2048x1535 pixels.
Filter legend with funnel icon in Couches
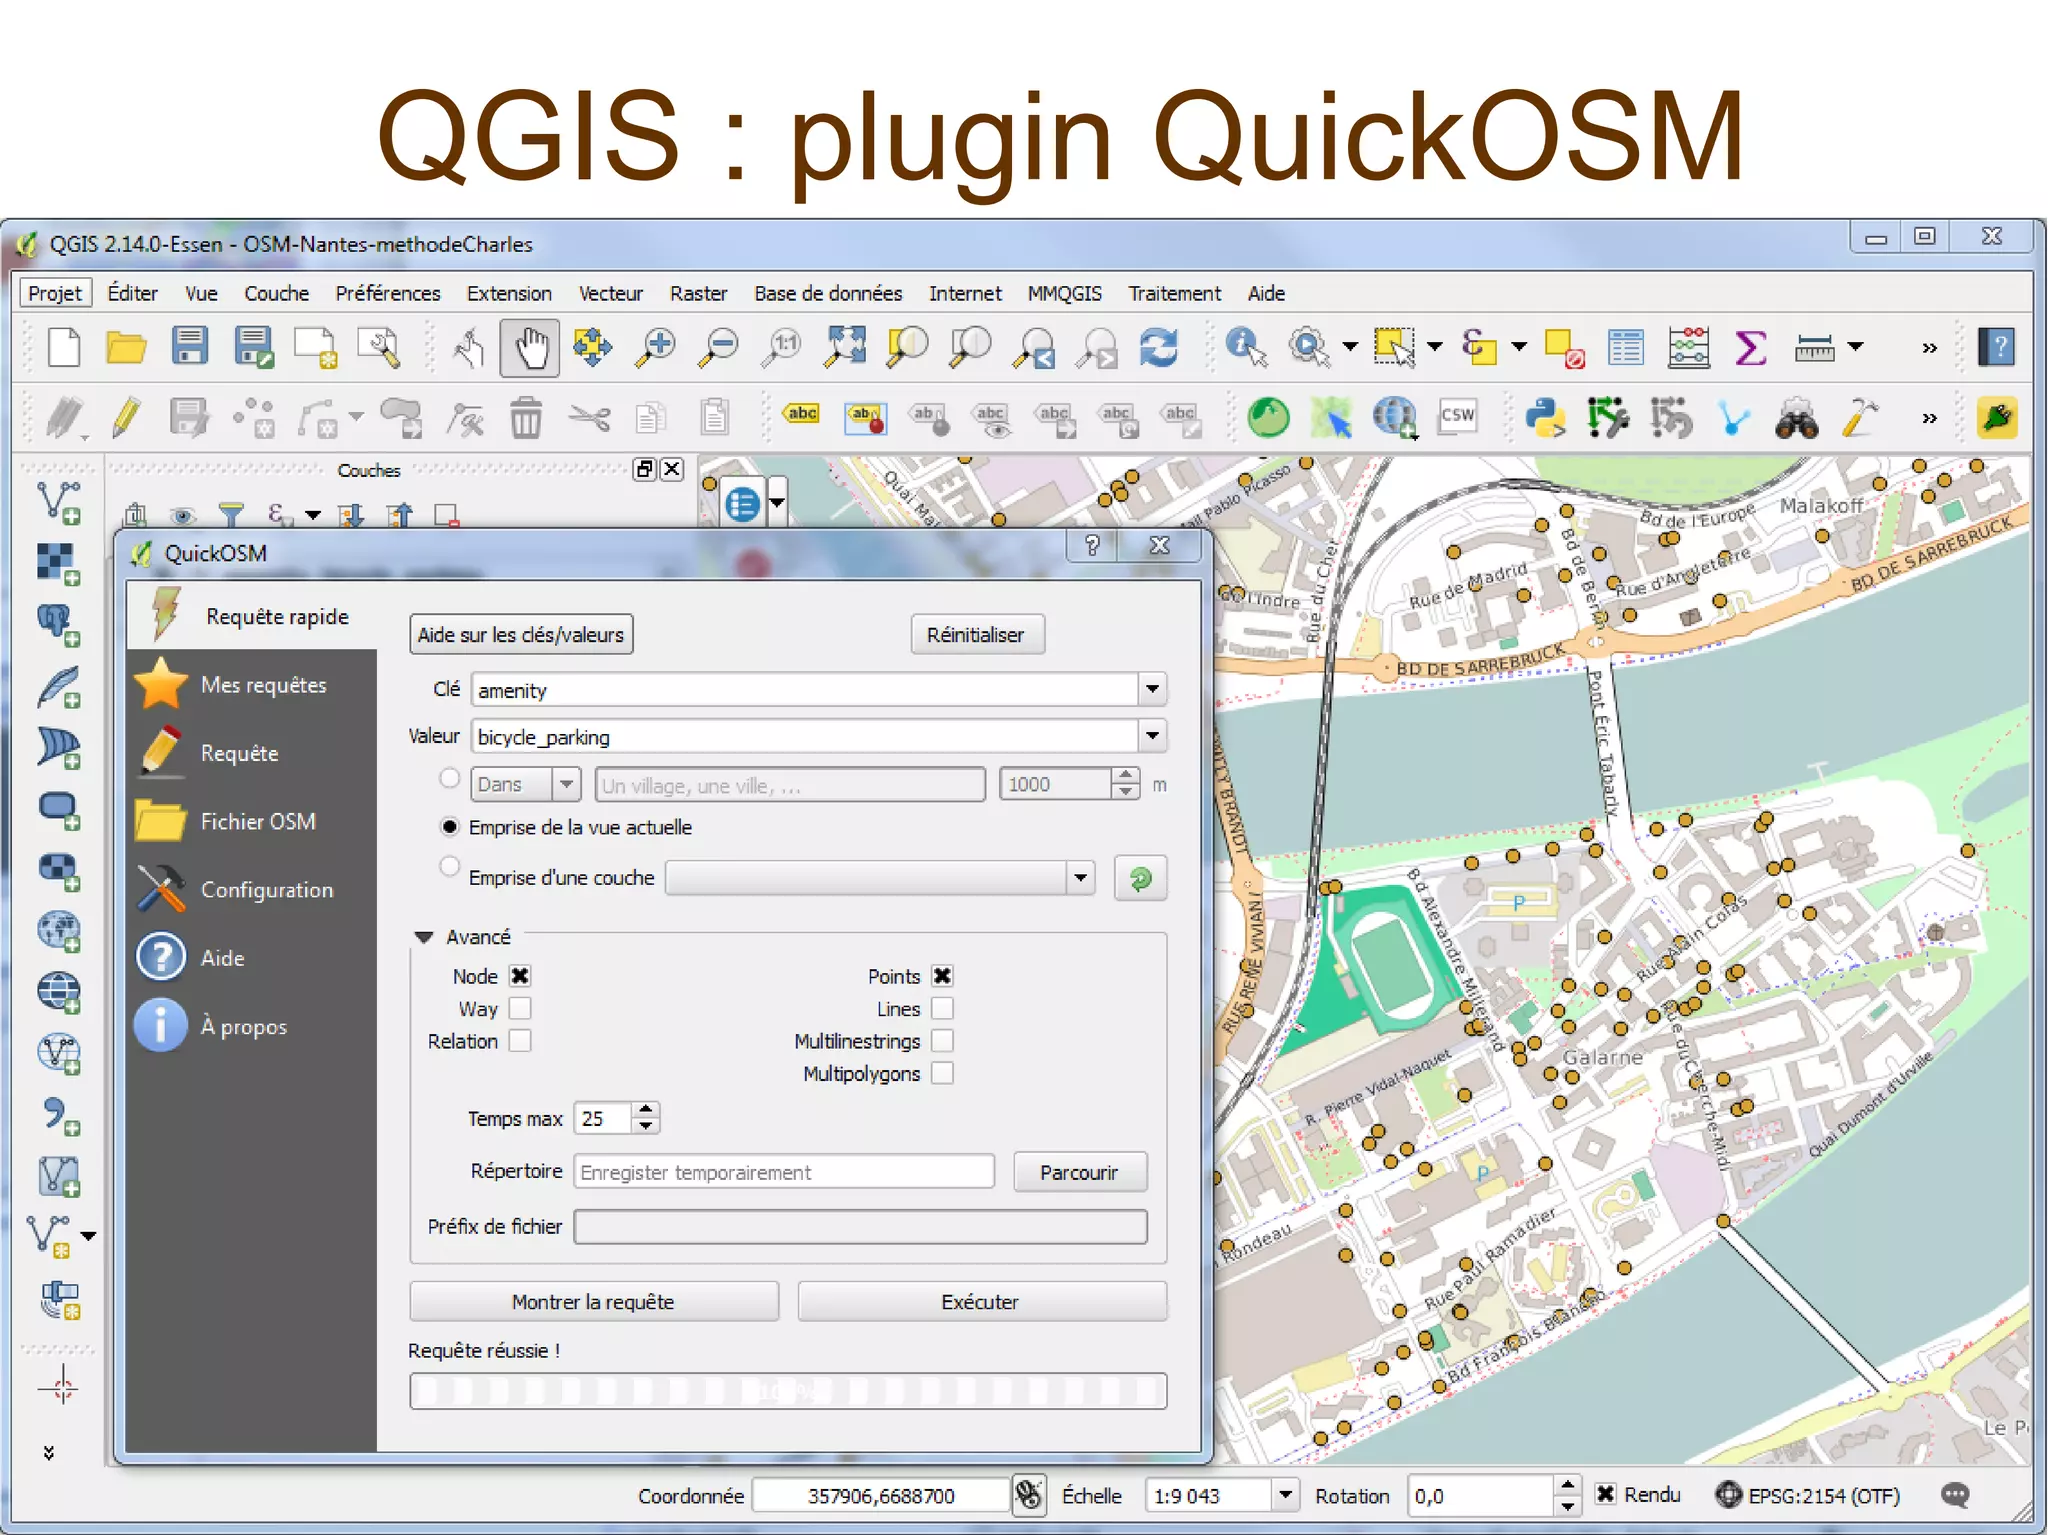point(231,515)
